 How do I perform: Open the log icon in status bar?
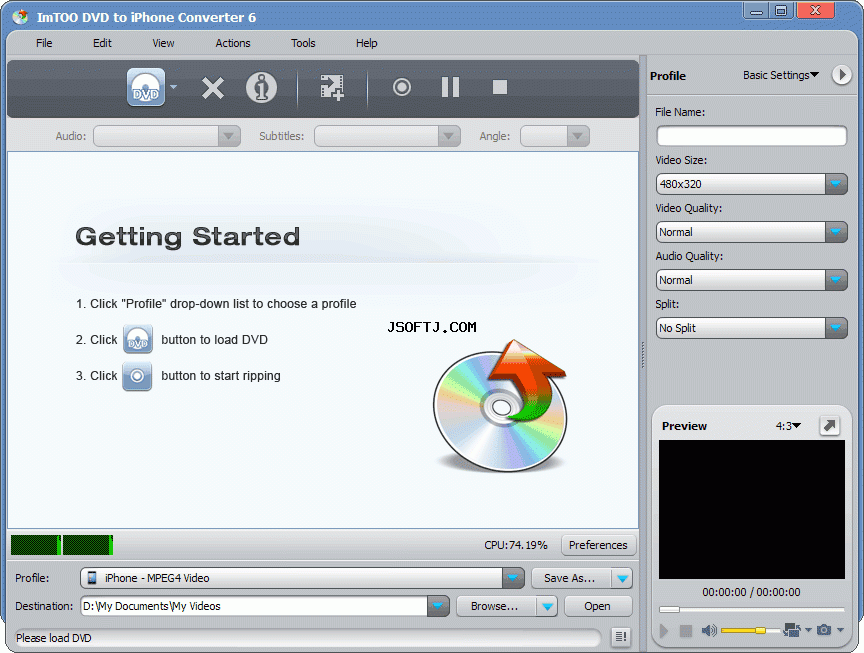[x=621, y=637]
